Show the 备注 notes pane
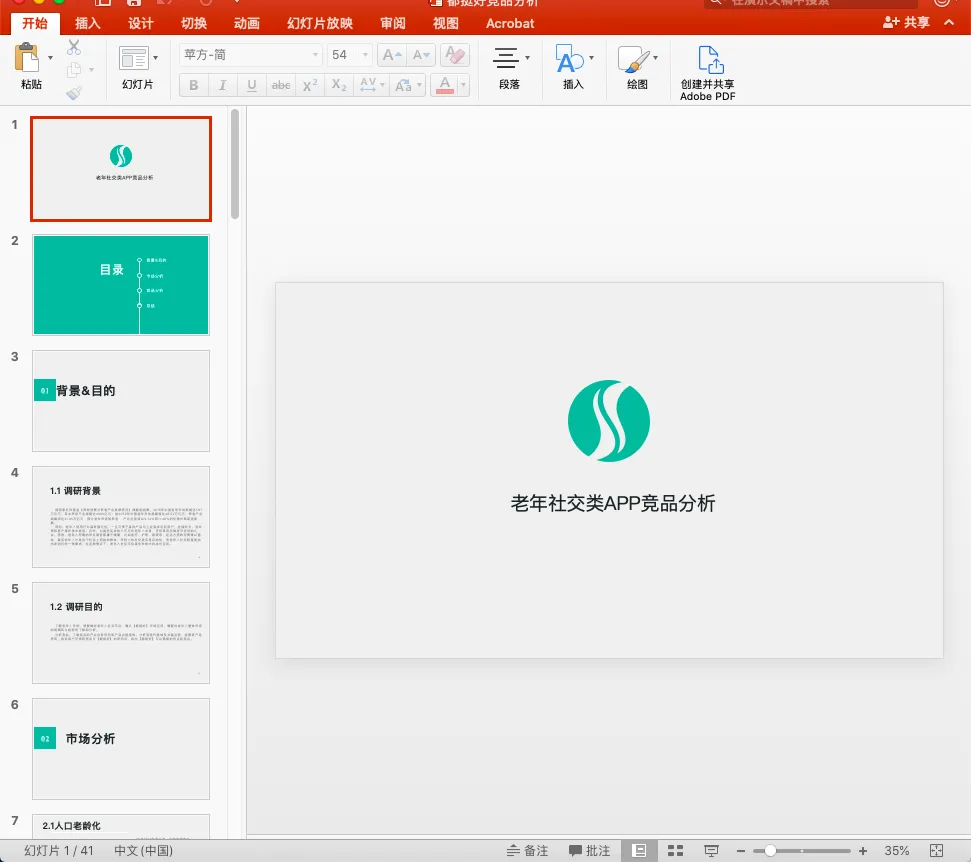This screenshot has height=862, width=971. [528, 850]
